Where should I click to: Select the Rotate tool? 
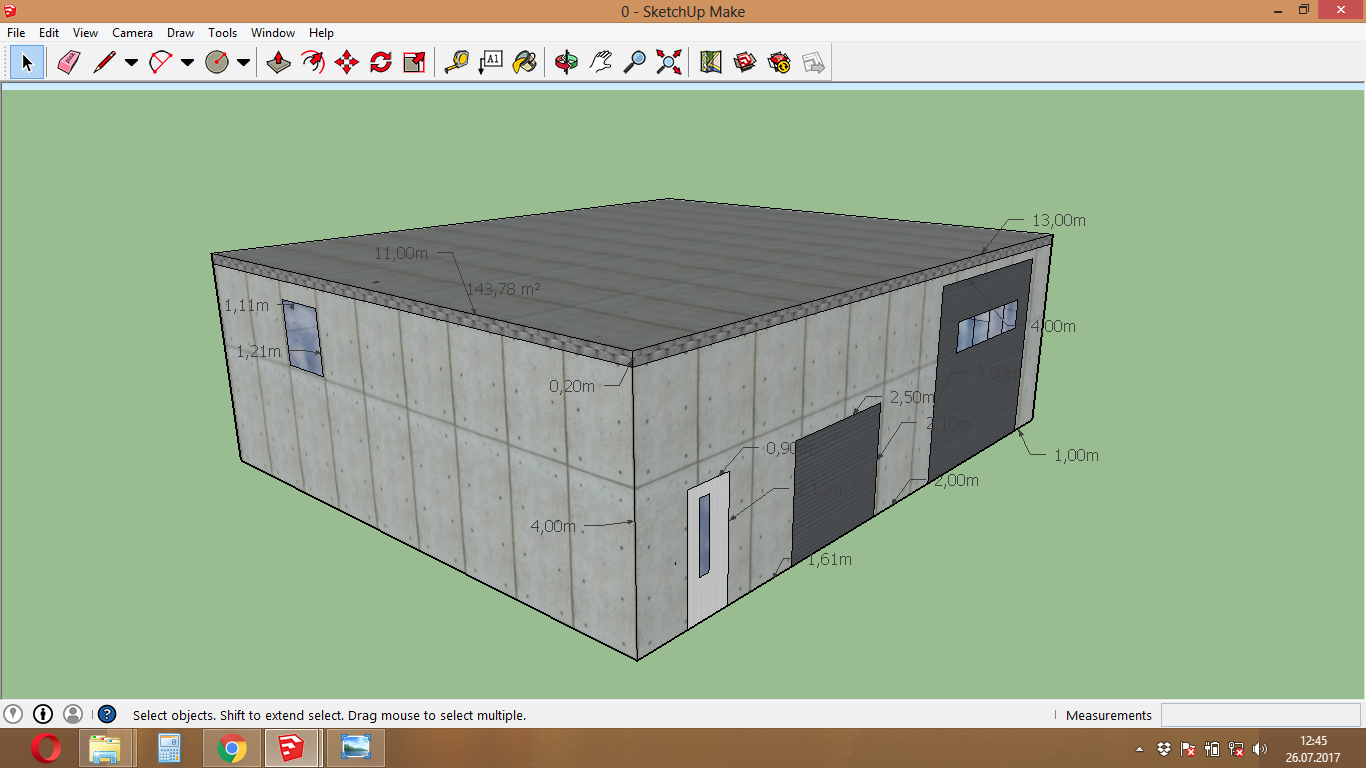point(381,63)
